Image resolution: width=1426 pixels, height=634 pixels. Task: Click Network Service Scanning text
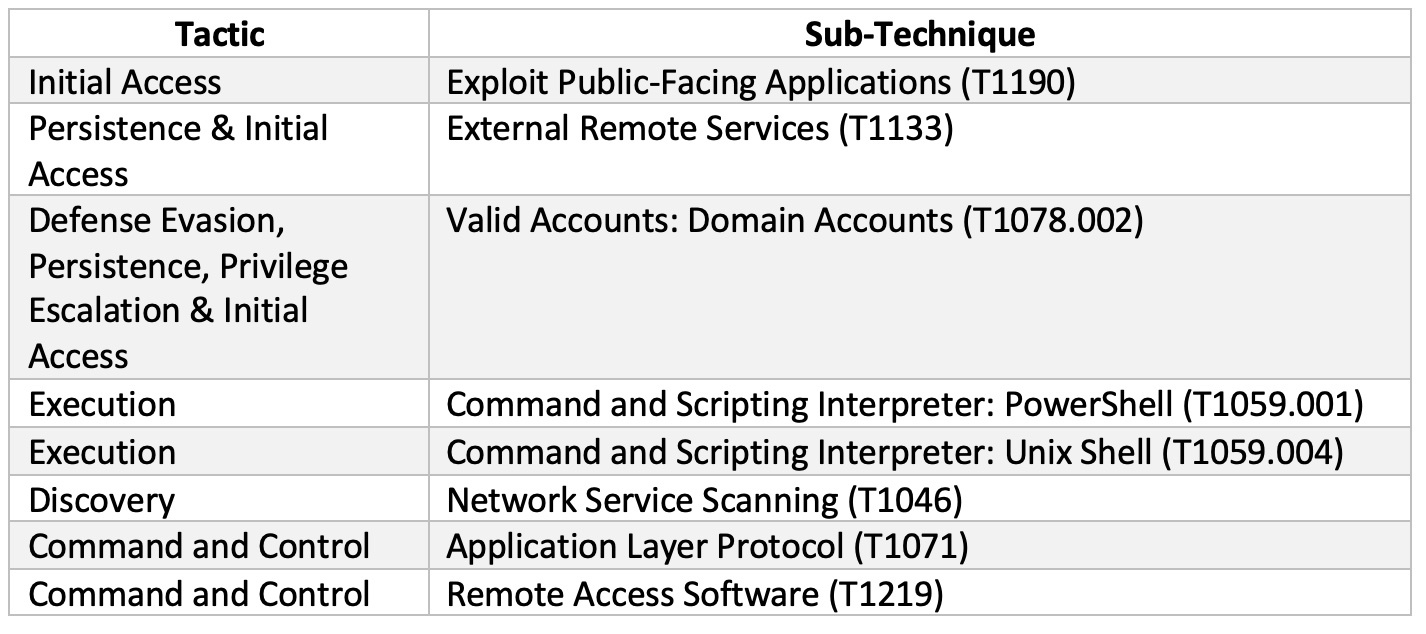640,500
